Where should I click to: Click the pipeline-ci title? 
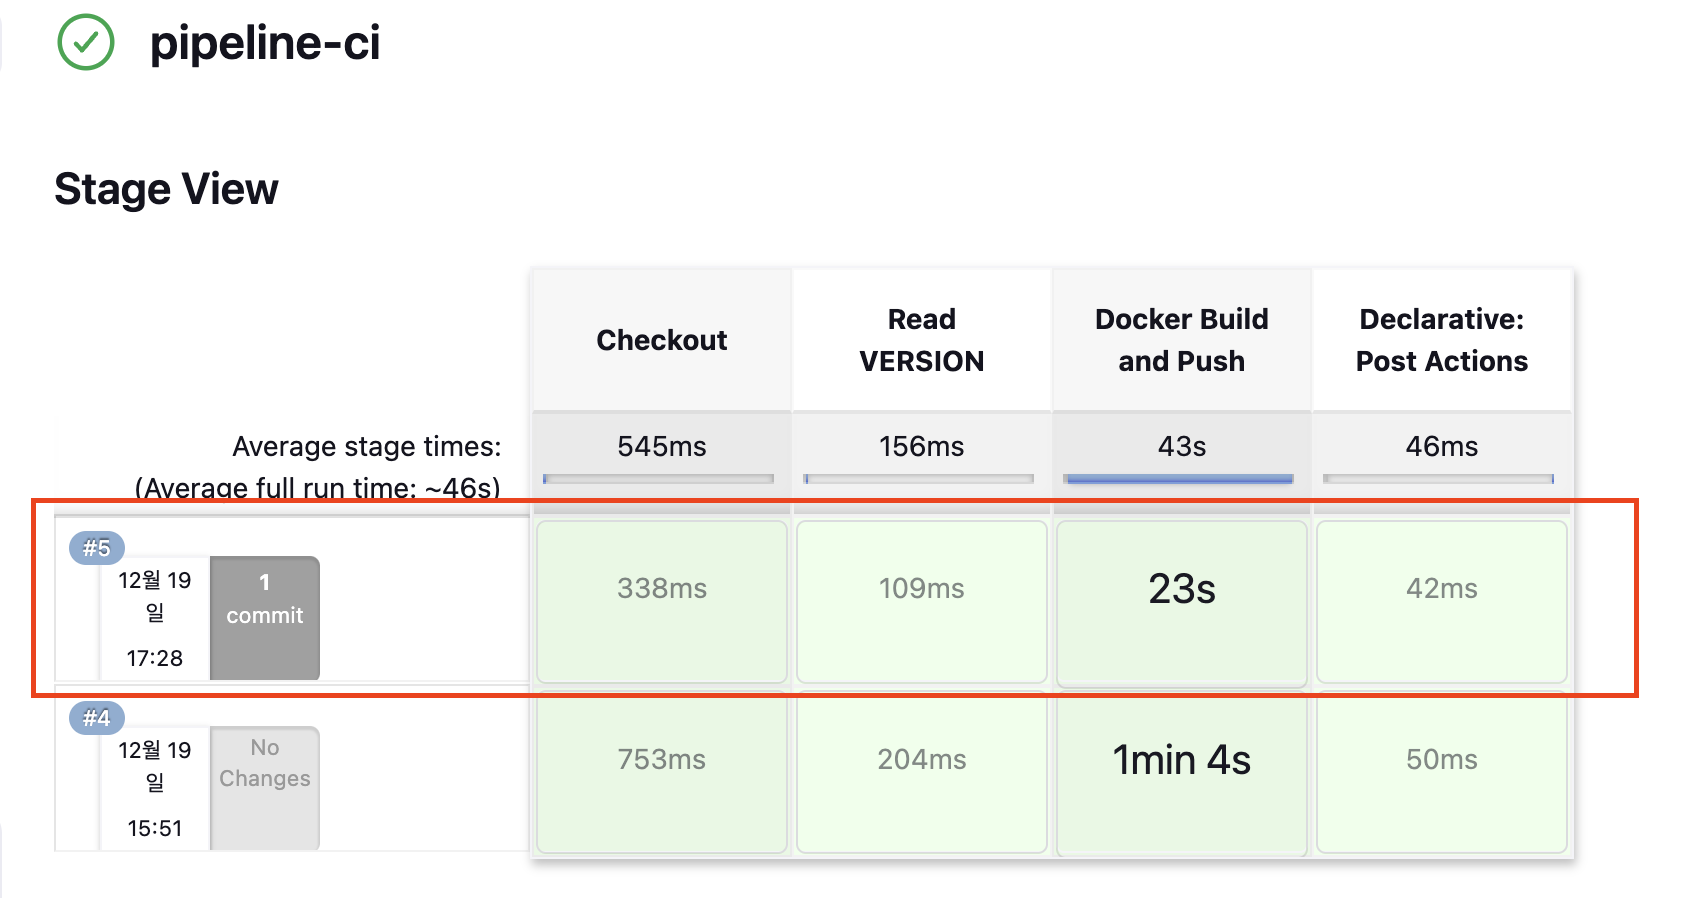tap(265, 43)
